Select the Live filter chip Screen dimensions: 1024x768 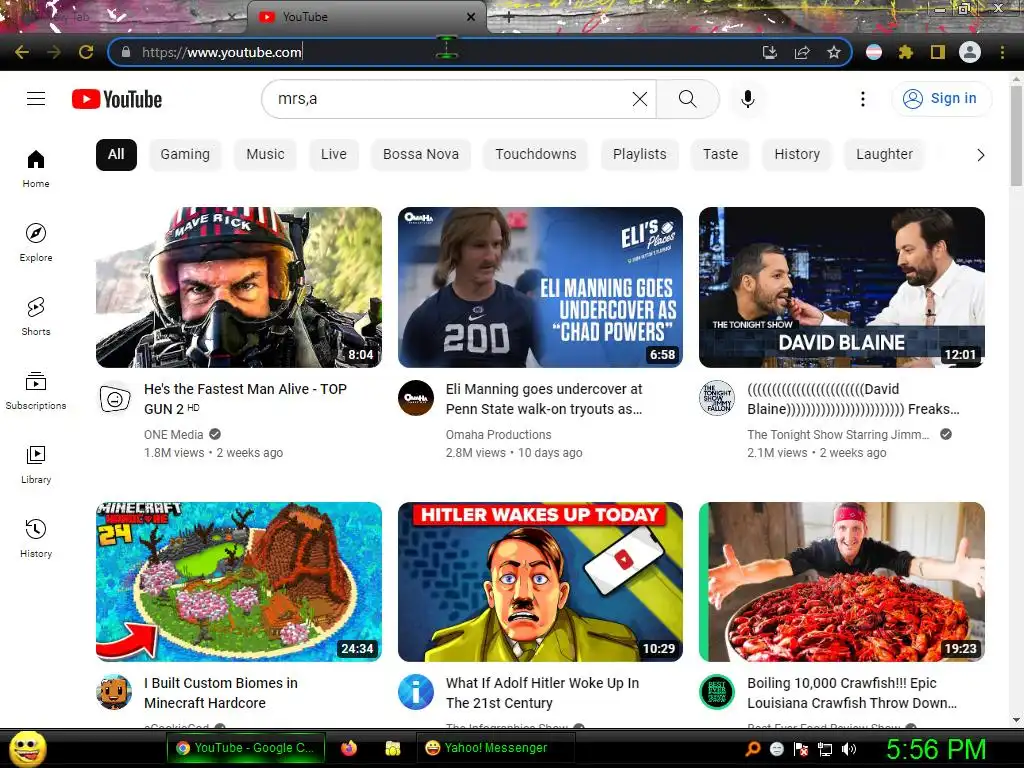(x=334, y=155)
